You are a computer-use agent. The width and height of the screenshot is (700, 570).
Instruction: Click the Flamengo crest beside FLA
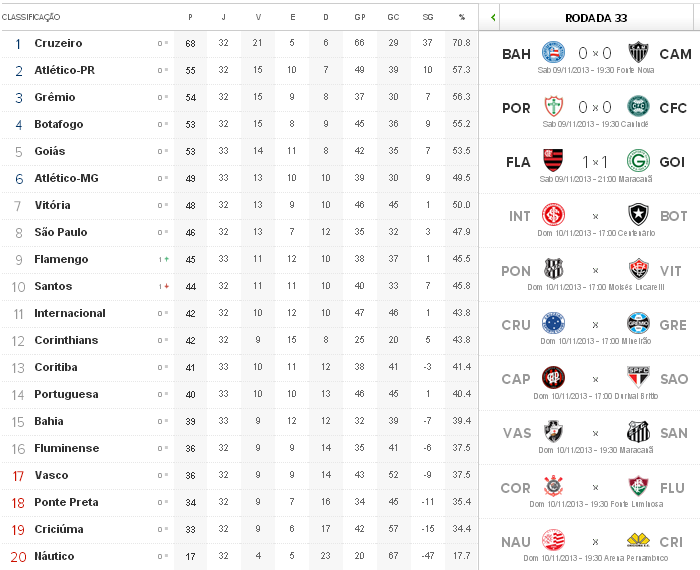click(x=552, y=160)
